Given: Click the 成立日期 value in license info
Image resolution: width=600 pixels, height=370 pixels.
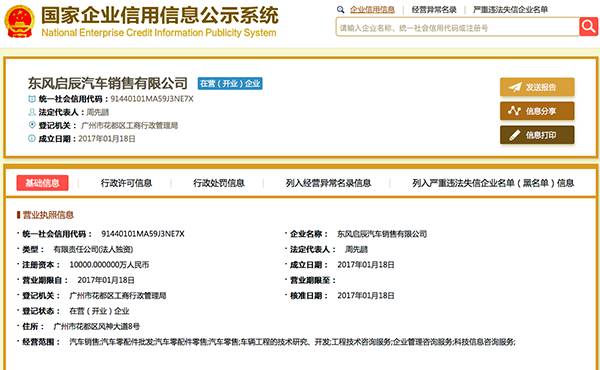Looking at the screenshot, I should coord(365,265).
